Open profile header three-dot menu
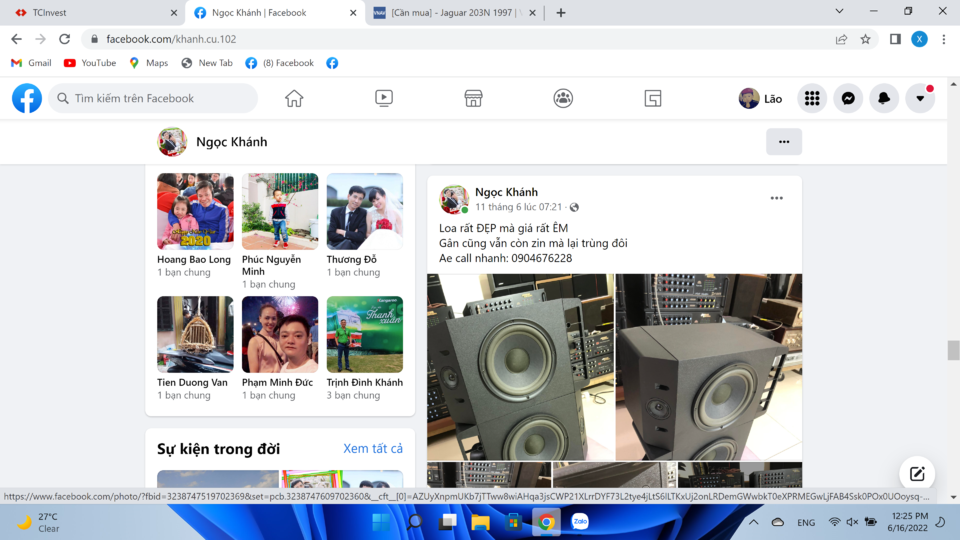Image resolution: width=960 pixels, height=540 pixels. [x=784, y=142]
